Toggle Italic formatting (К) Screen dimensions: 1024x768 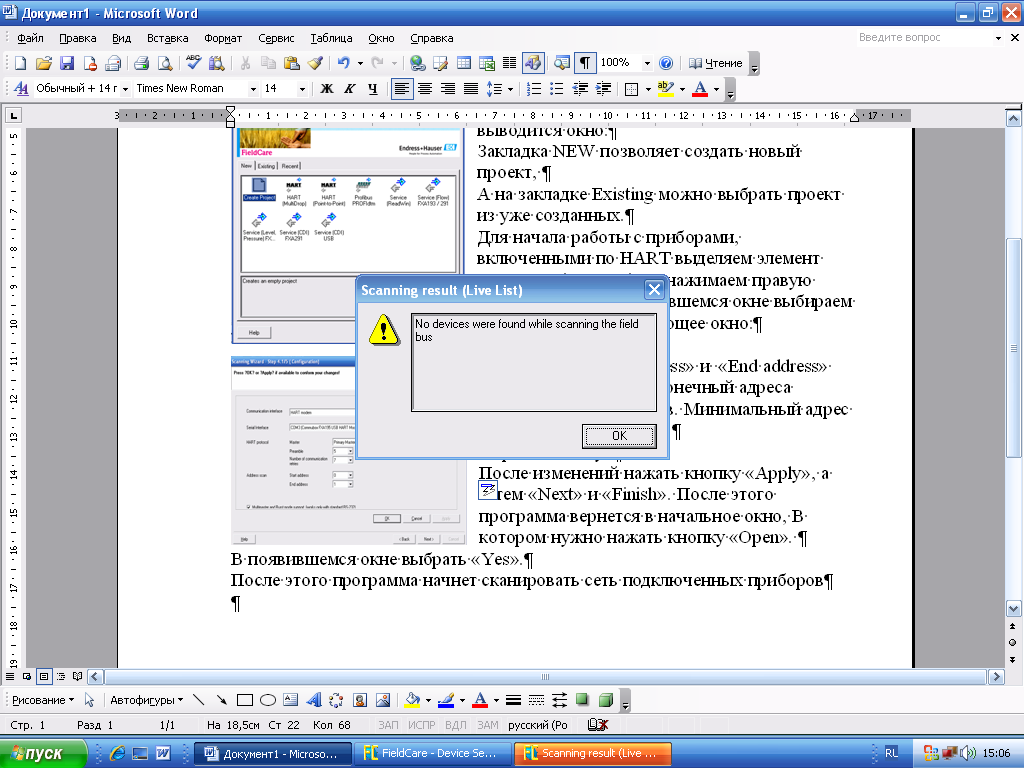pyautogui.click(x=349, y=88)
